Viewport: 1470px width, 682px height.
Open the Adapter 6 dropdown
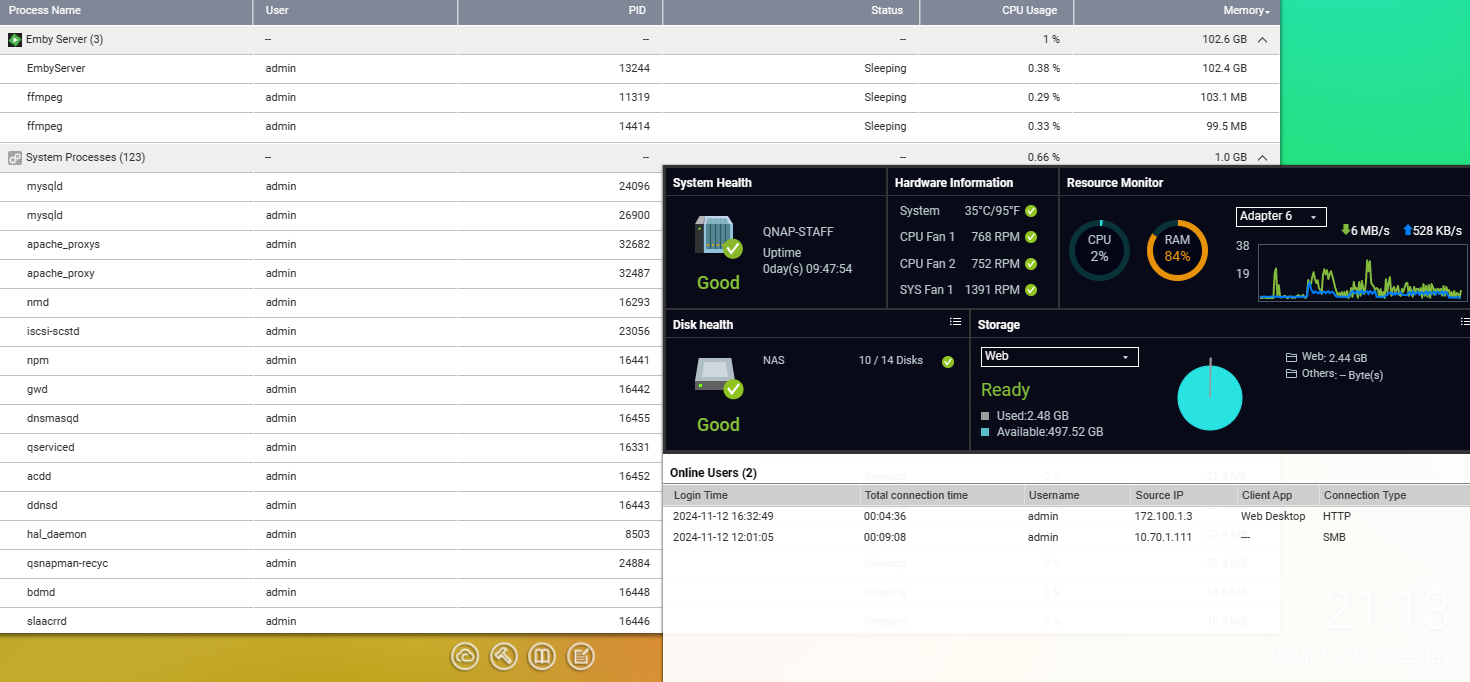(x=1281, y=216)
